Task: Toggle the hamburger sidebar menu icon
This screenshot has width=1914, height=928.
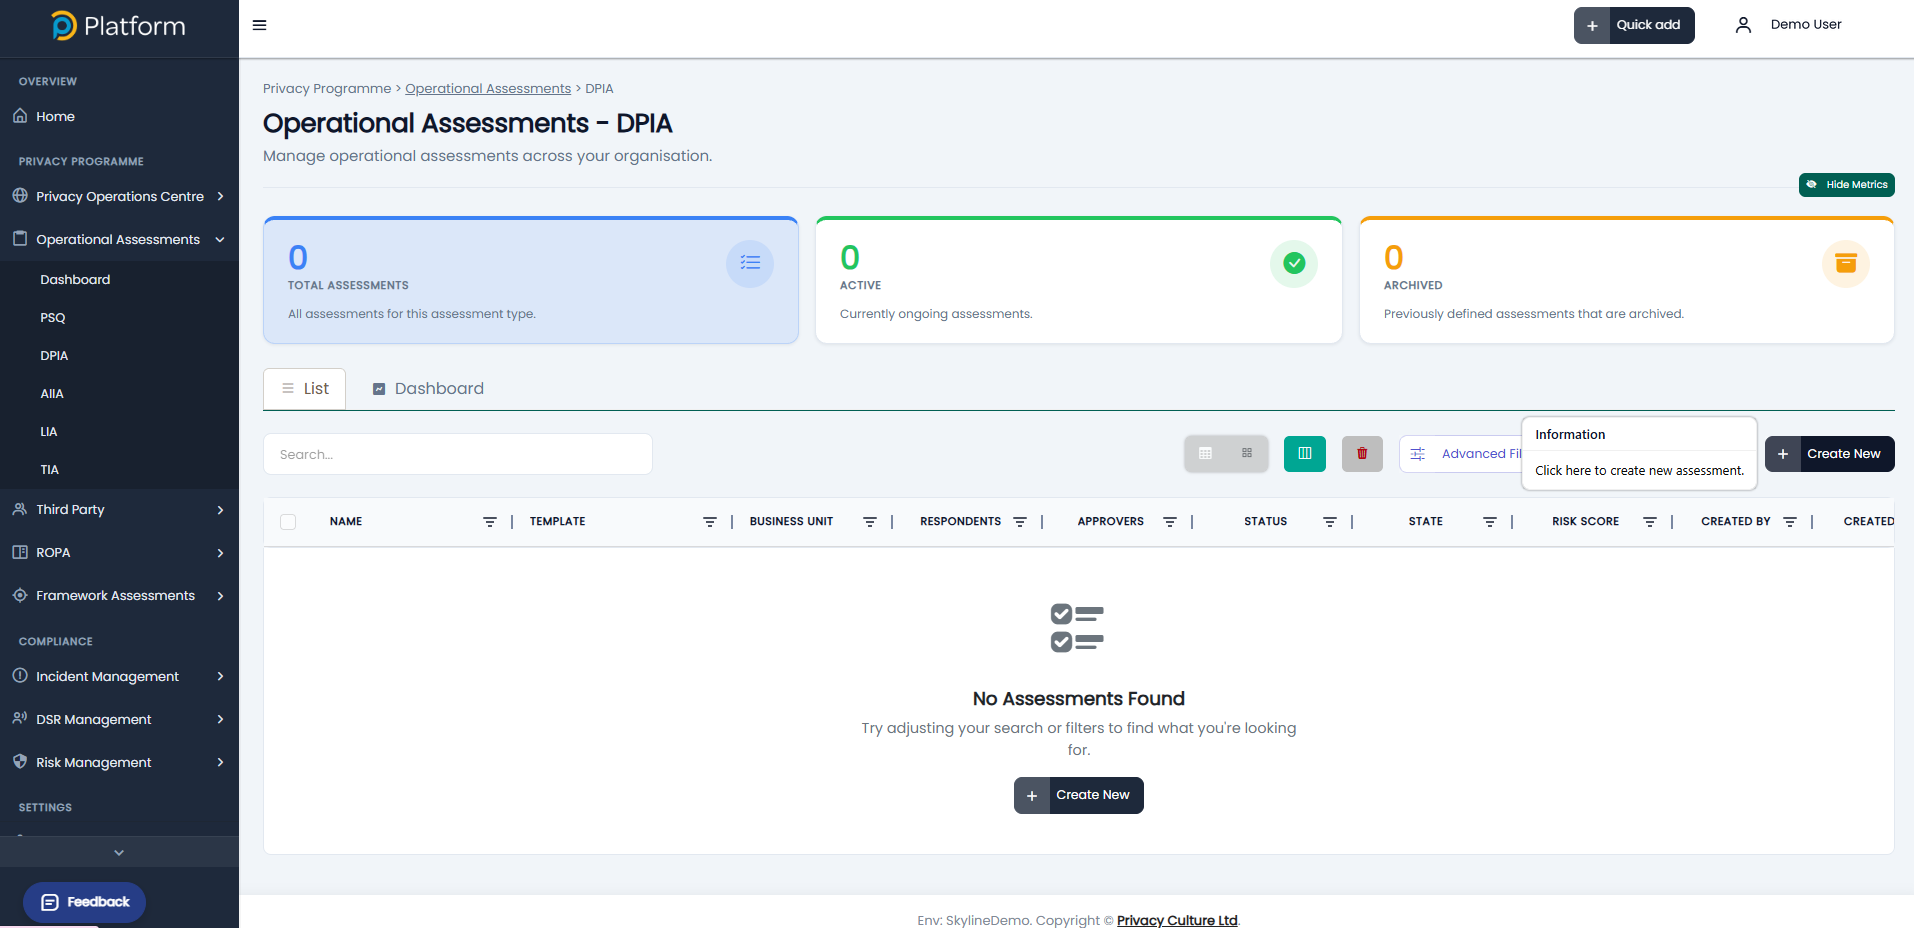Action: coord(259,25)
